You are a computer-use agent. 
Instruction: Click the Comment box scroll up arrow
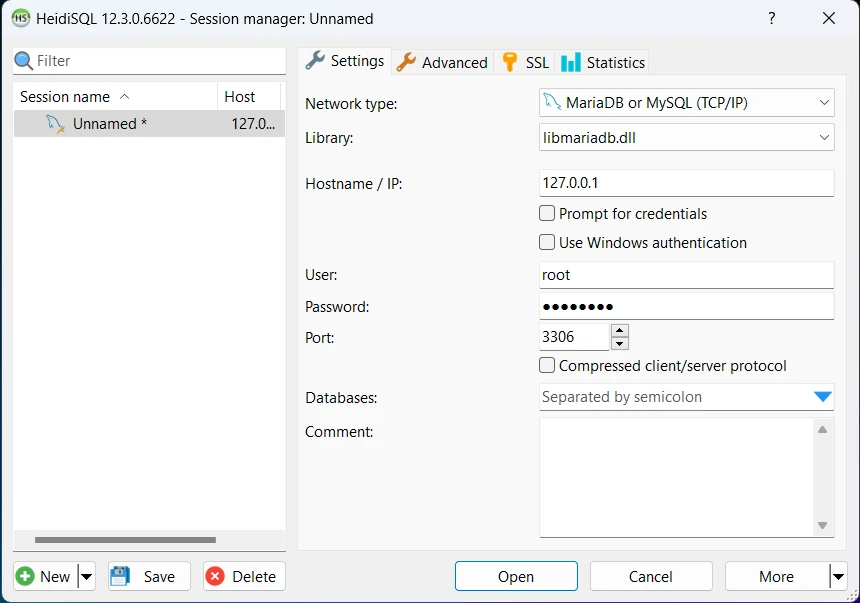point(822,430)
